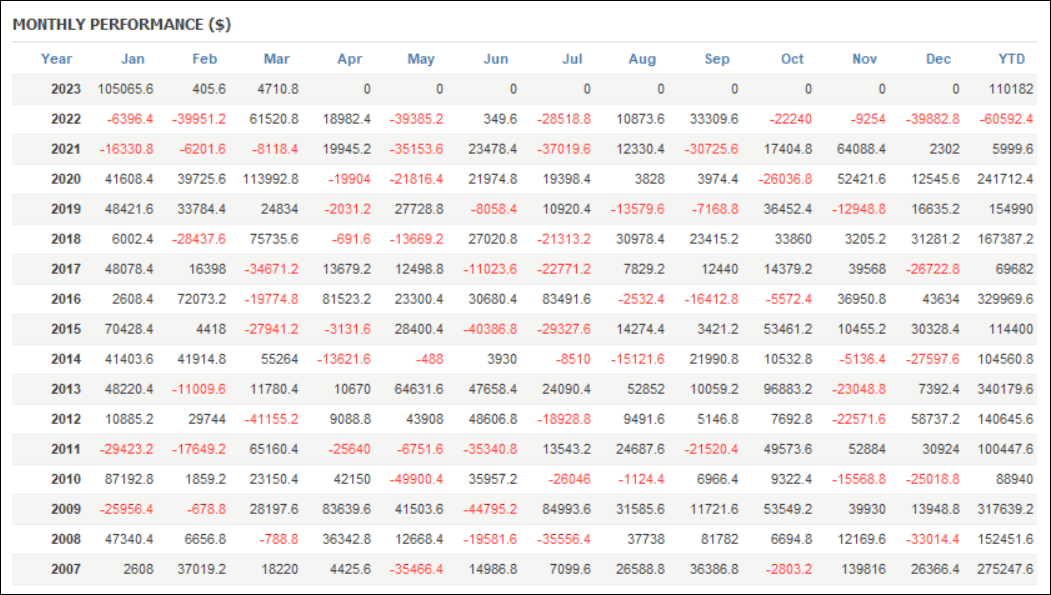Click 2011 April value -25640
The height and width of the screenshot is (595, 1051).
coord(349,449)
